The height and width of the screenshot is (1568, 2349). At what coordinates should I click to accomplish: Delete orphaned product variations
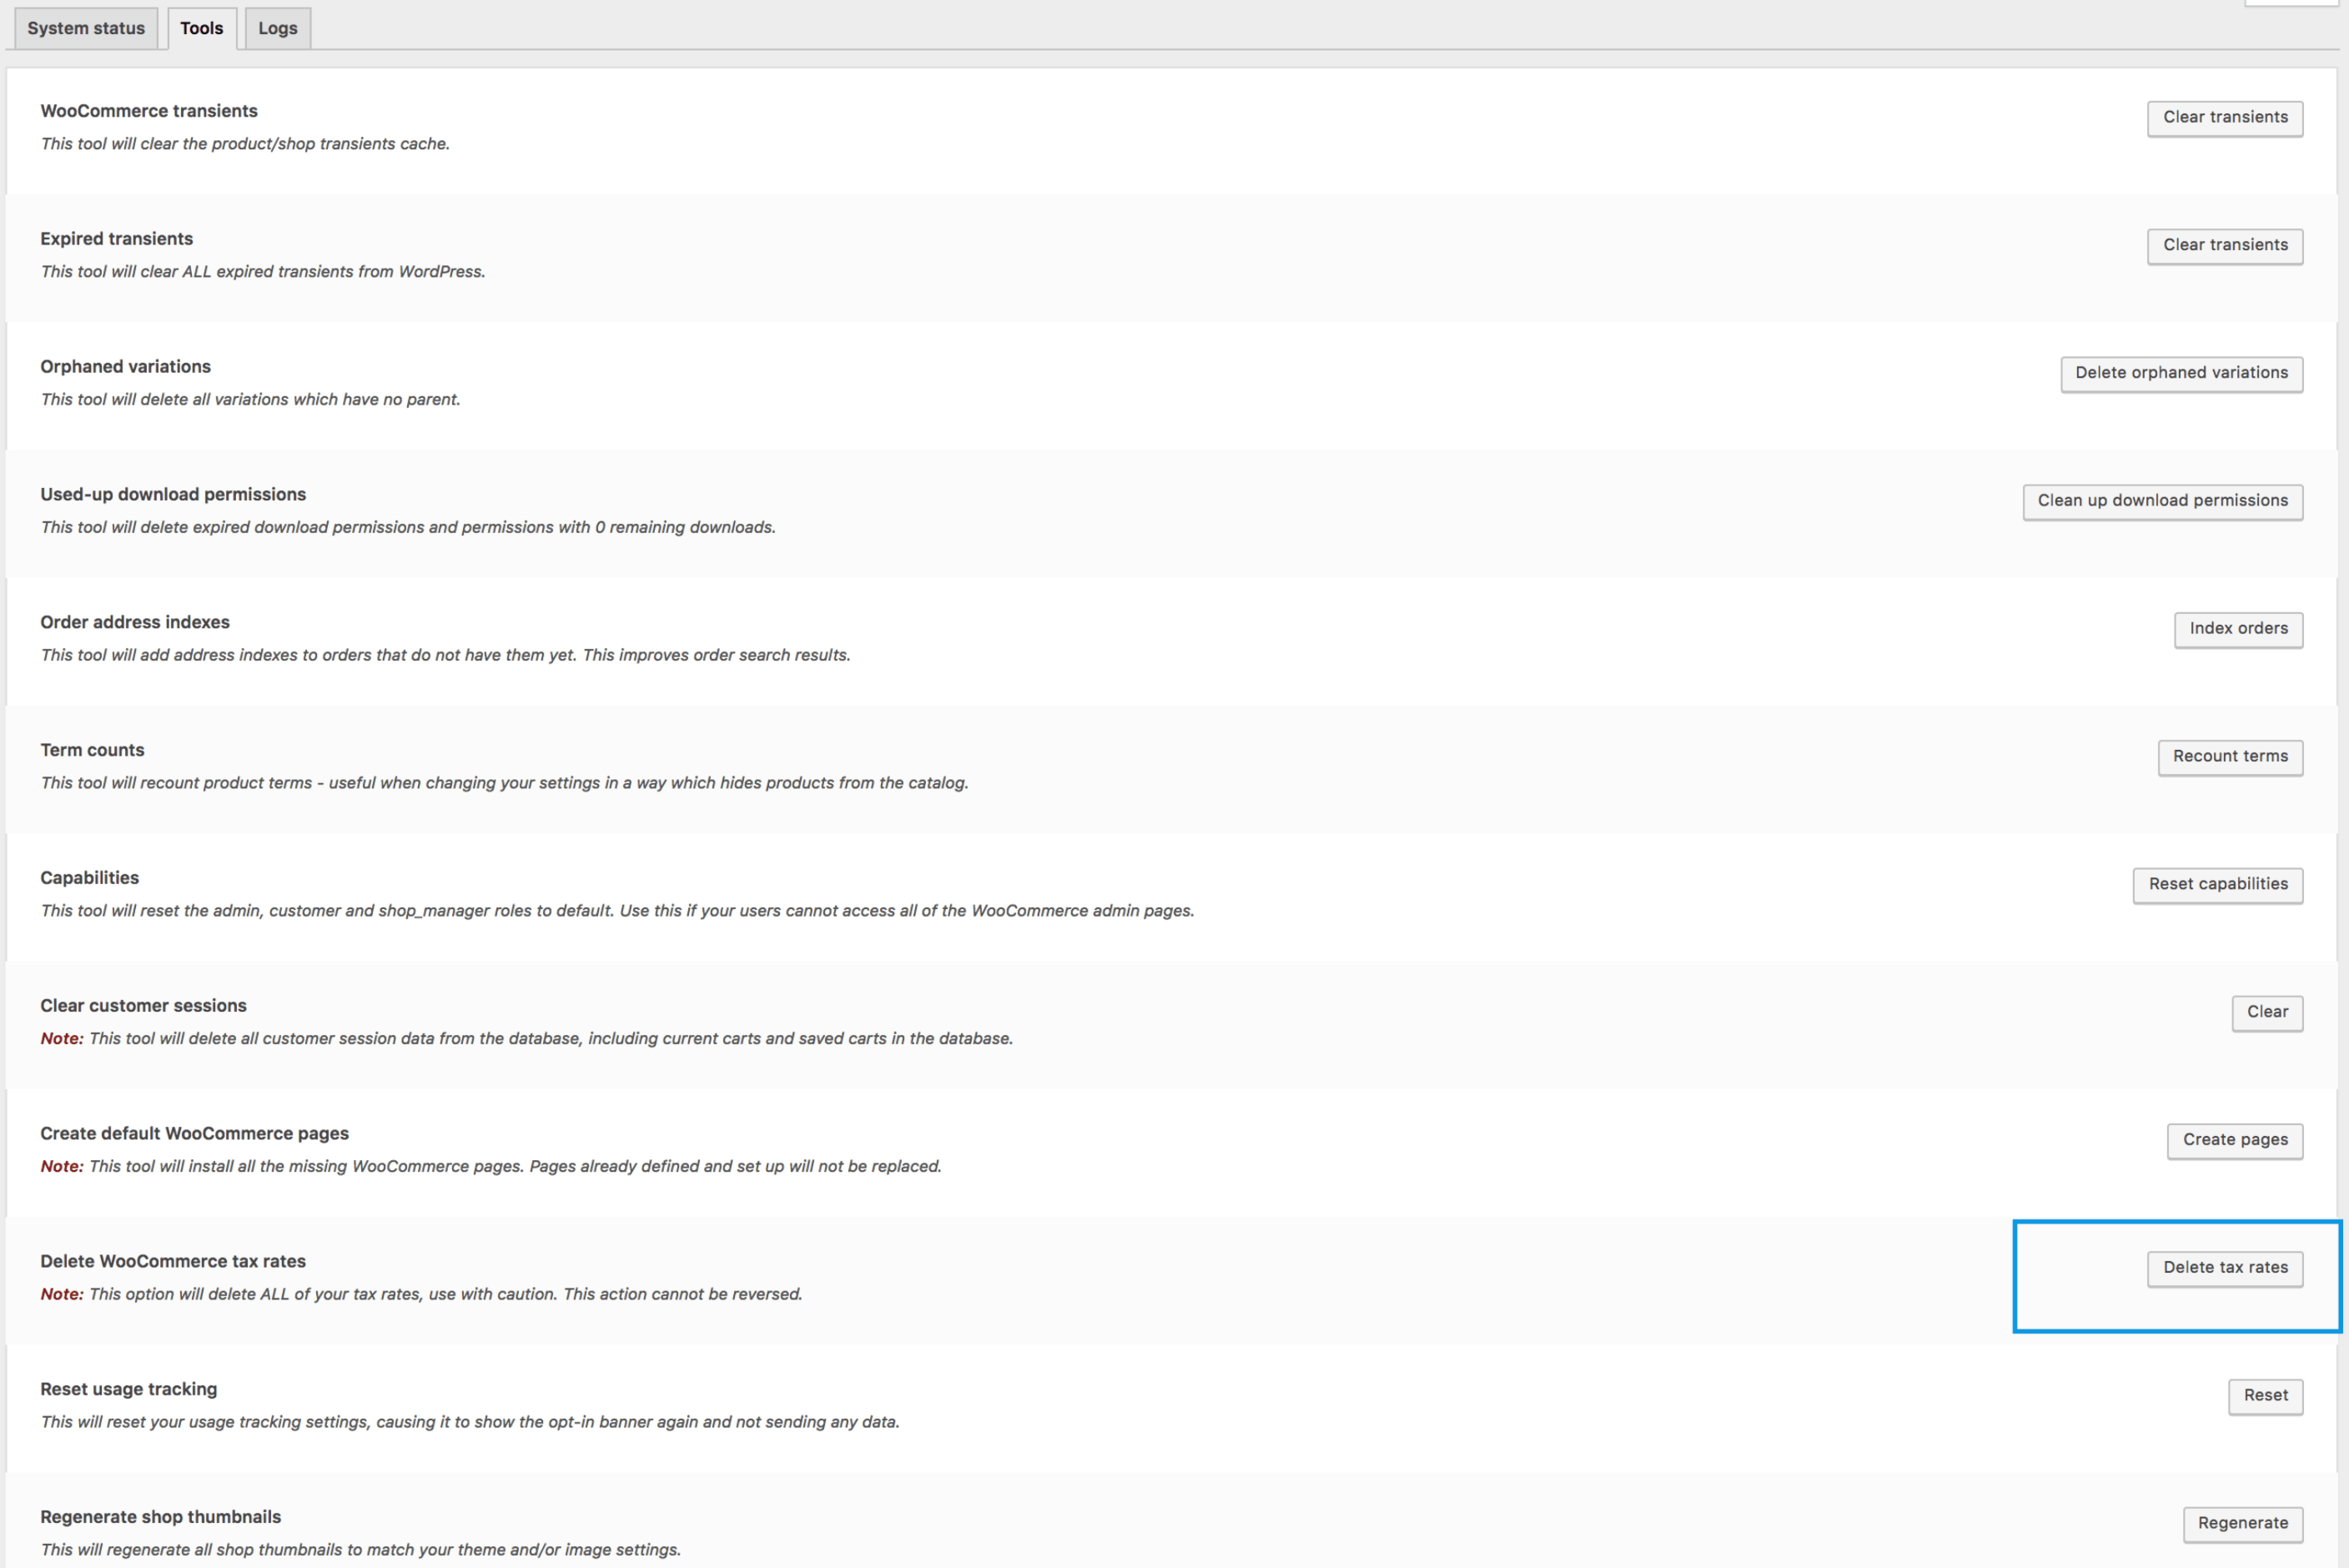[x=2181, y=373]
